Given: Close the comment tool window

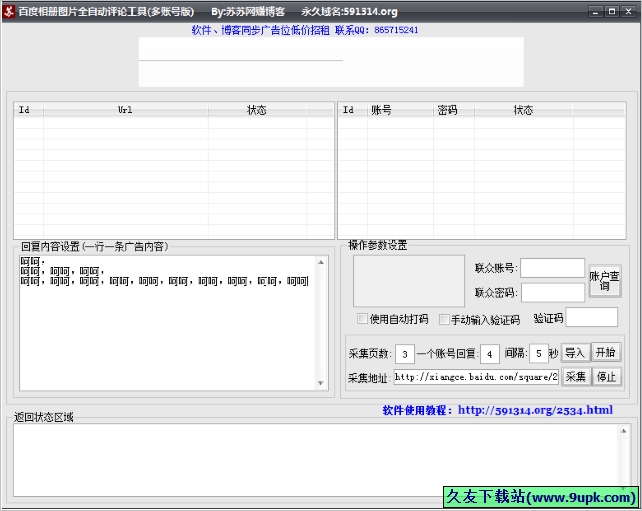Looking at the screenshot, I should pyautogui.click(x=628, y=11).
